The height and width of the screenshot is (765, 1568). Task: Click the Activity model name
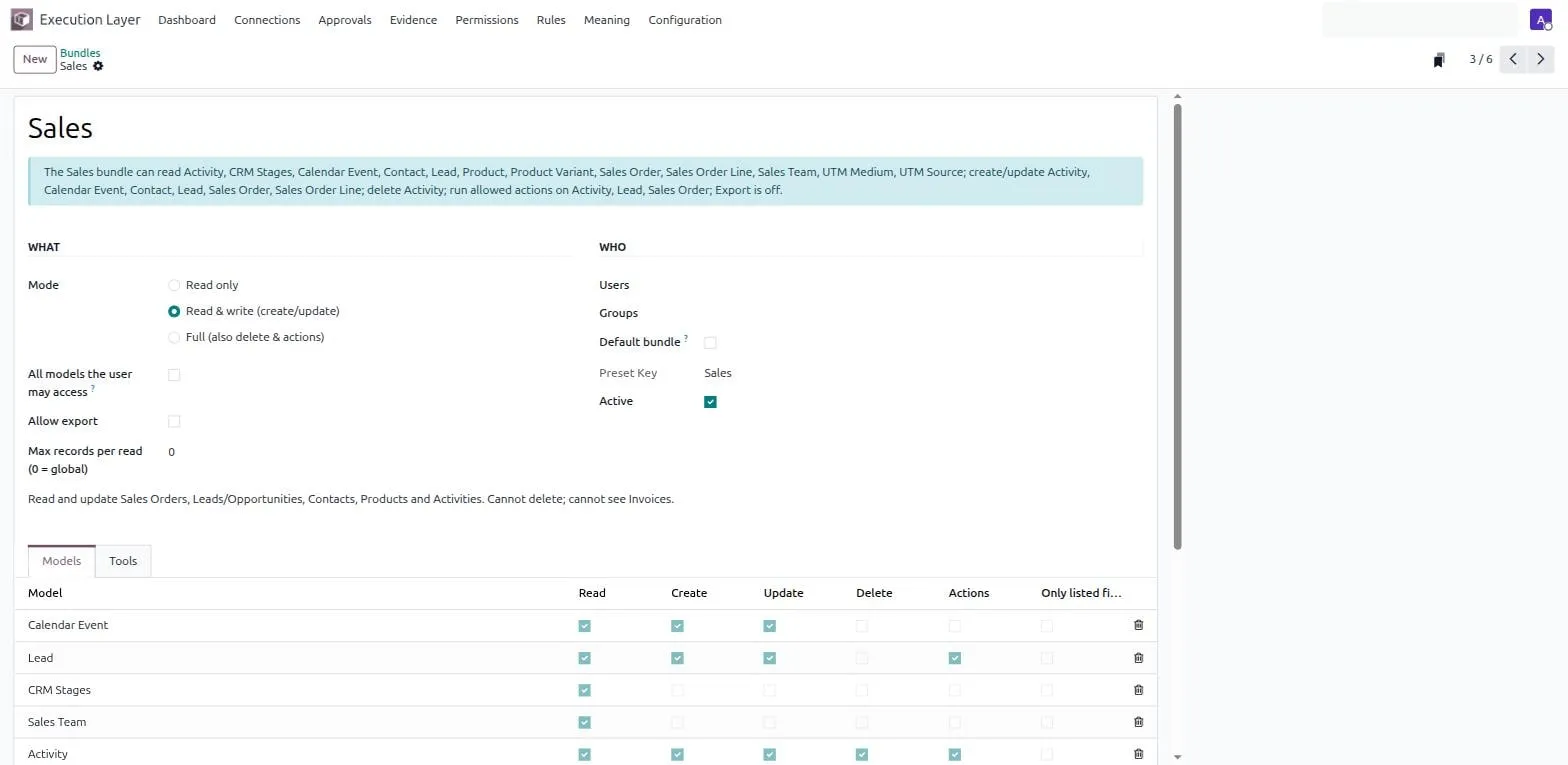pos(48,754)
